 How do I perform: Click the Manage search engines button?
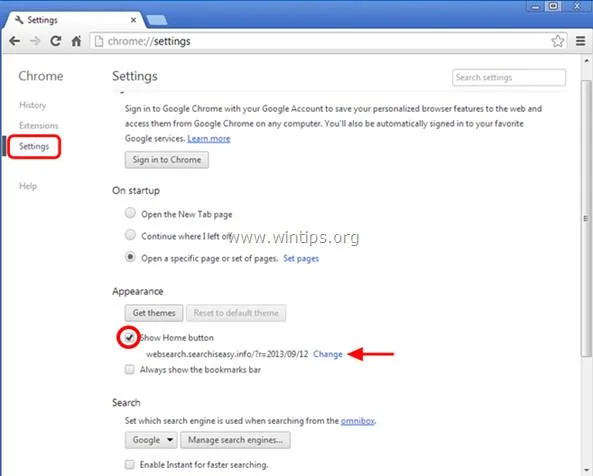pos(235,440)
